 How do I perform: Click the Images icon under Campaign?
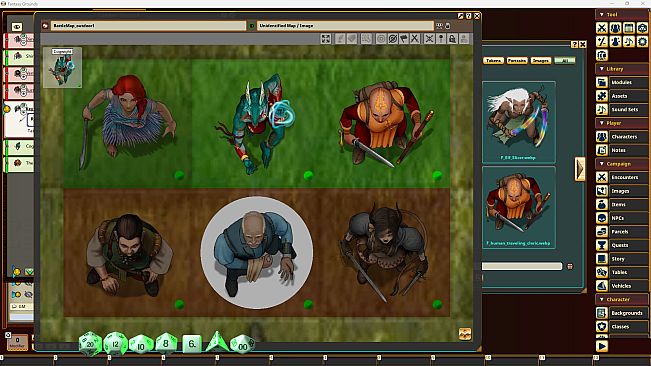pyautogui.click(x=602, y=191)
